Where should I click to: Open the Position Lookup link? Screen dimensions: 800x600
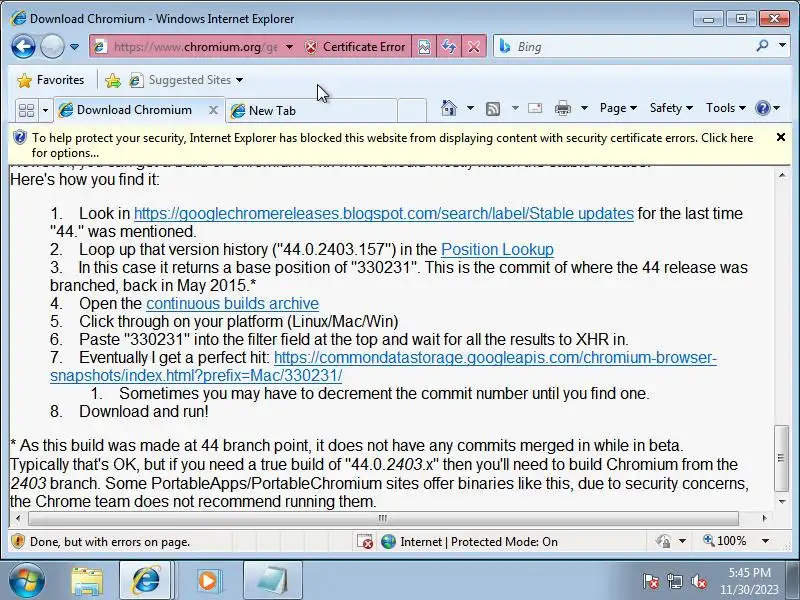pos(497,249)
